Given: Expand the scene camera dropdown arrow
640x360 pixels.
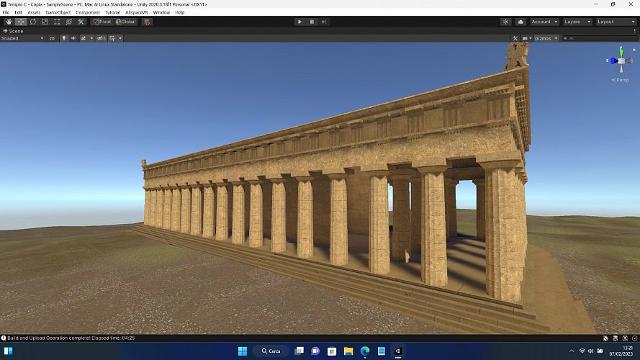Looking at the screenshot, I should (530, 38).
